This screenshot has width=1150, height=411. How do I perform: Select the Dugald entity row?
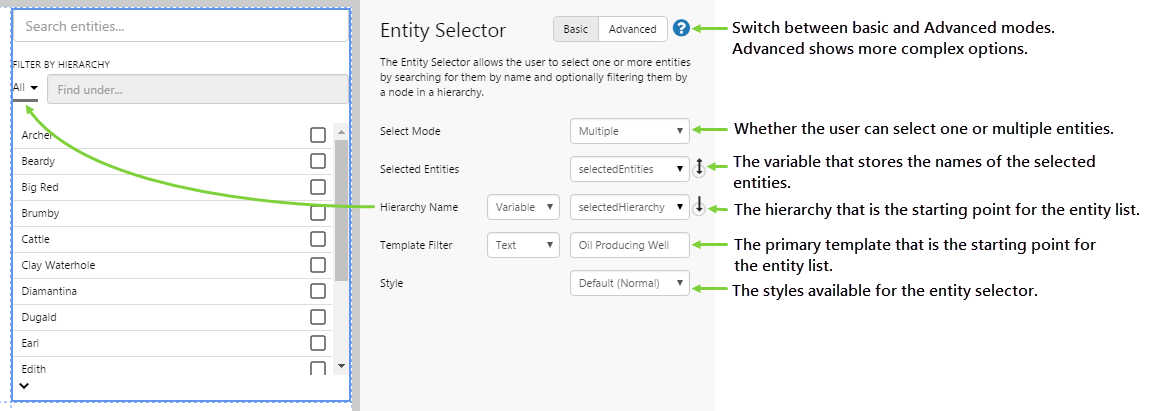click(x=174, y=317)
